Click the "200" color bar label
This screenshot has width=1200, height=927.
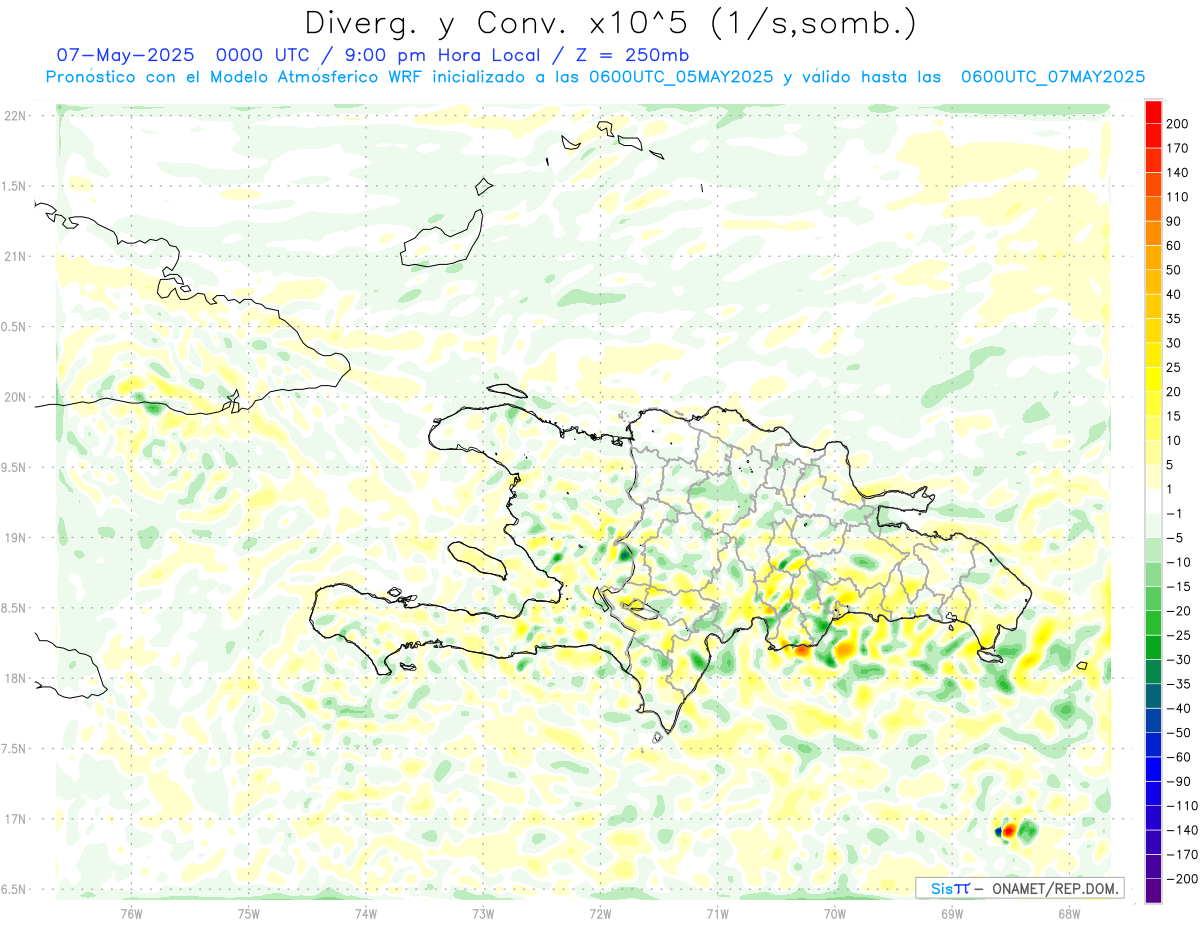point(1178,123)
